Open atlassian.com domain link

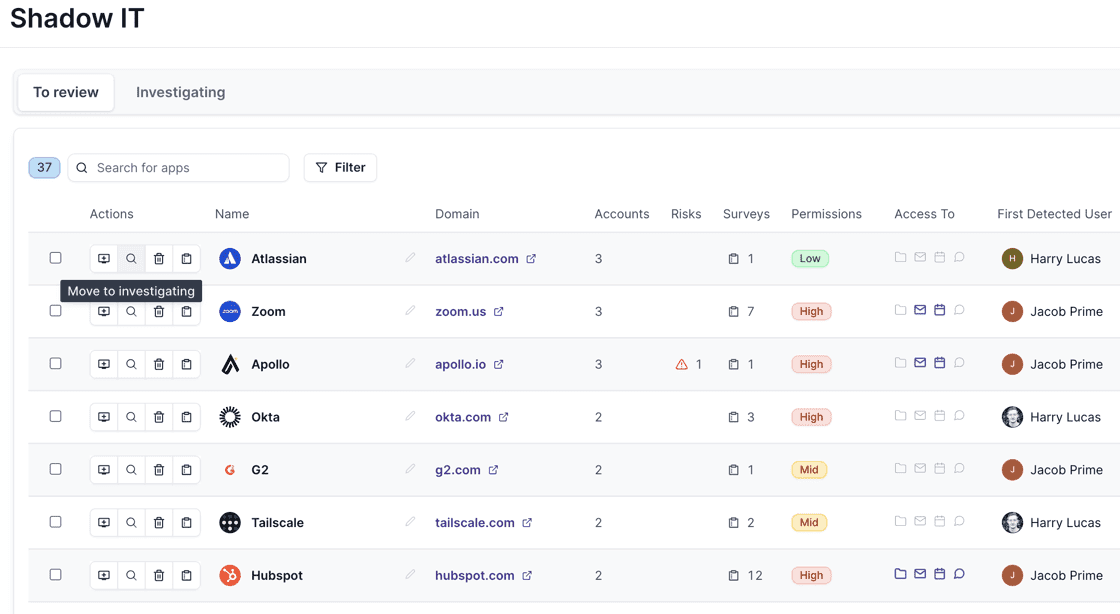click(485, 258)
